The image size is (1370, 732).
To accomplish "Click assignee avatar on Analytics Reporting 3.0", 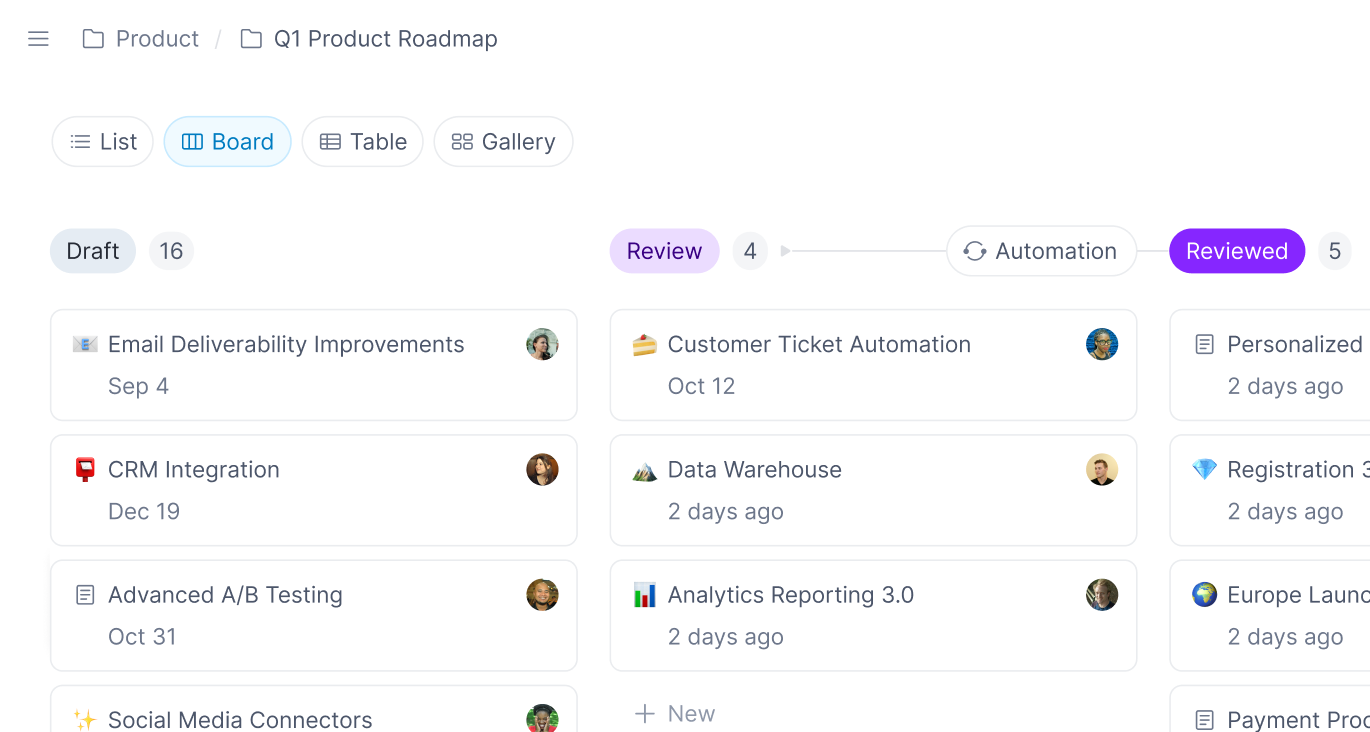I will click(1102, 595).
